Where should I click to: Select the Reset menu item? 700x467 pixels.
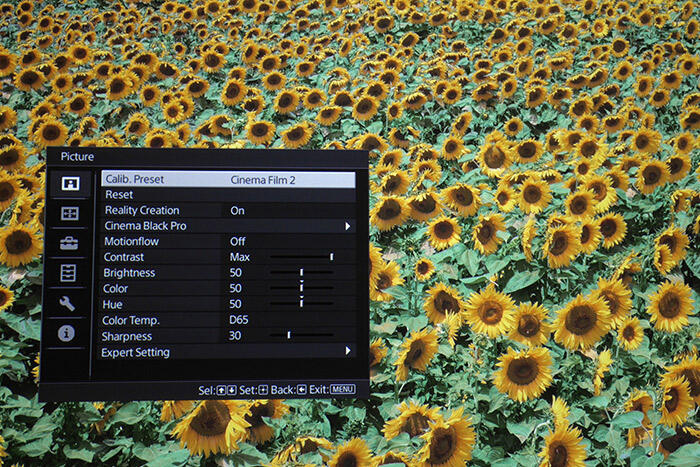pyautogui.click(x=119, y=195)
